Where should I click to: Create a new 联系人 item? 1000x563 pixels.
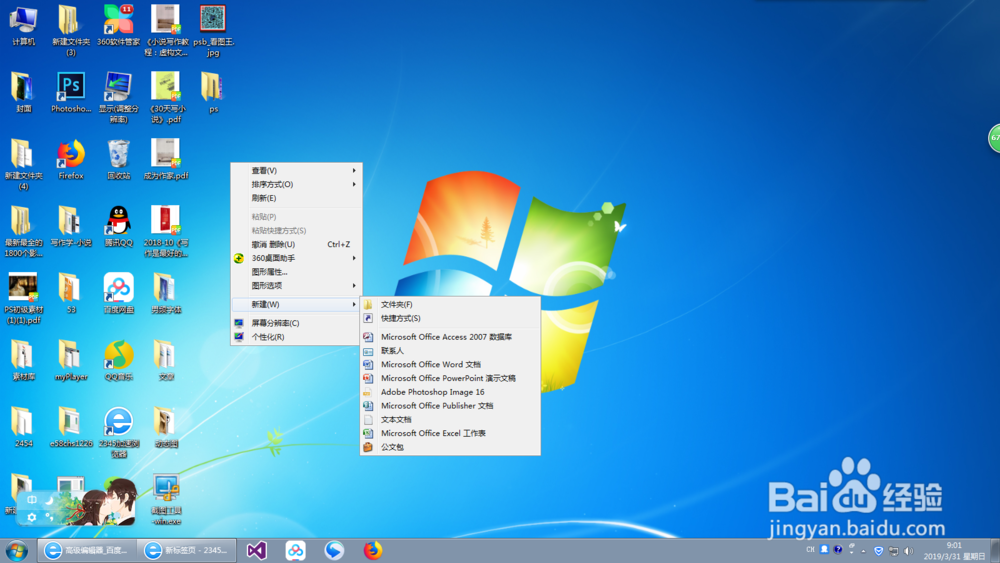coord(450,351)
